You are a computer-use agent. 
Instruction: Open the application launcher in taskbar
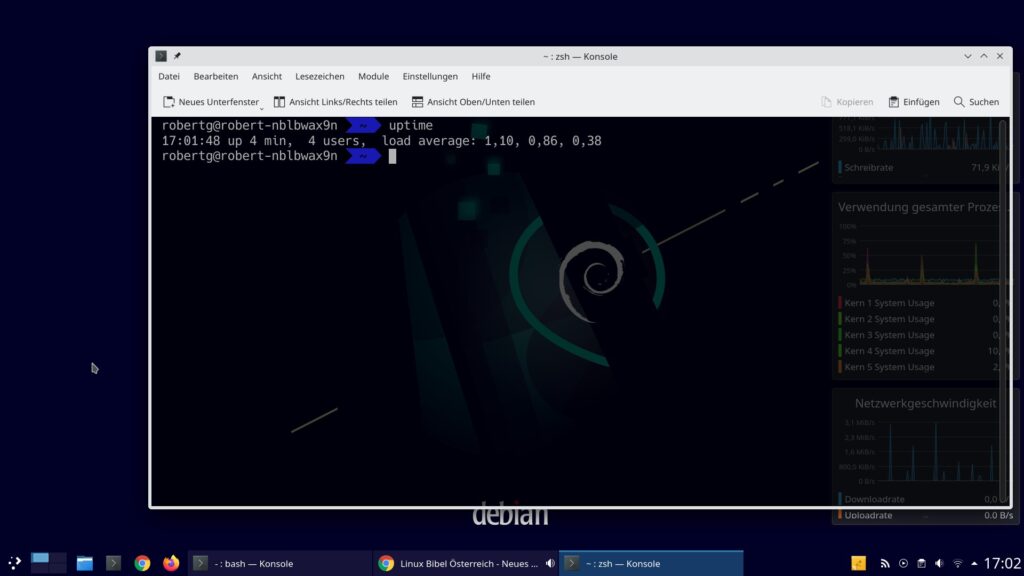tap(14, 563)
